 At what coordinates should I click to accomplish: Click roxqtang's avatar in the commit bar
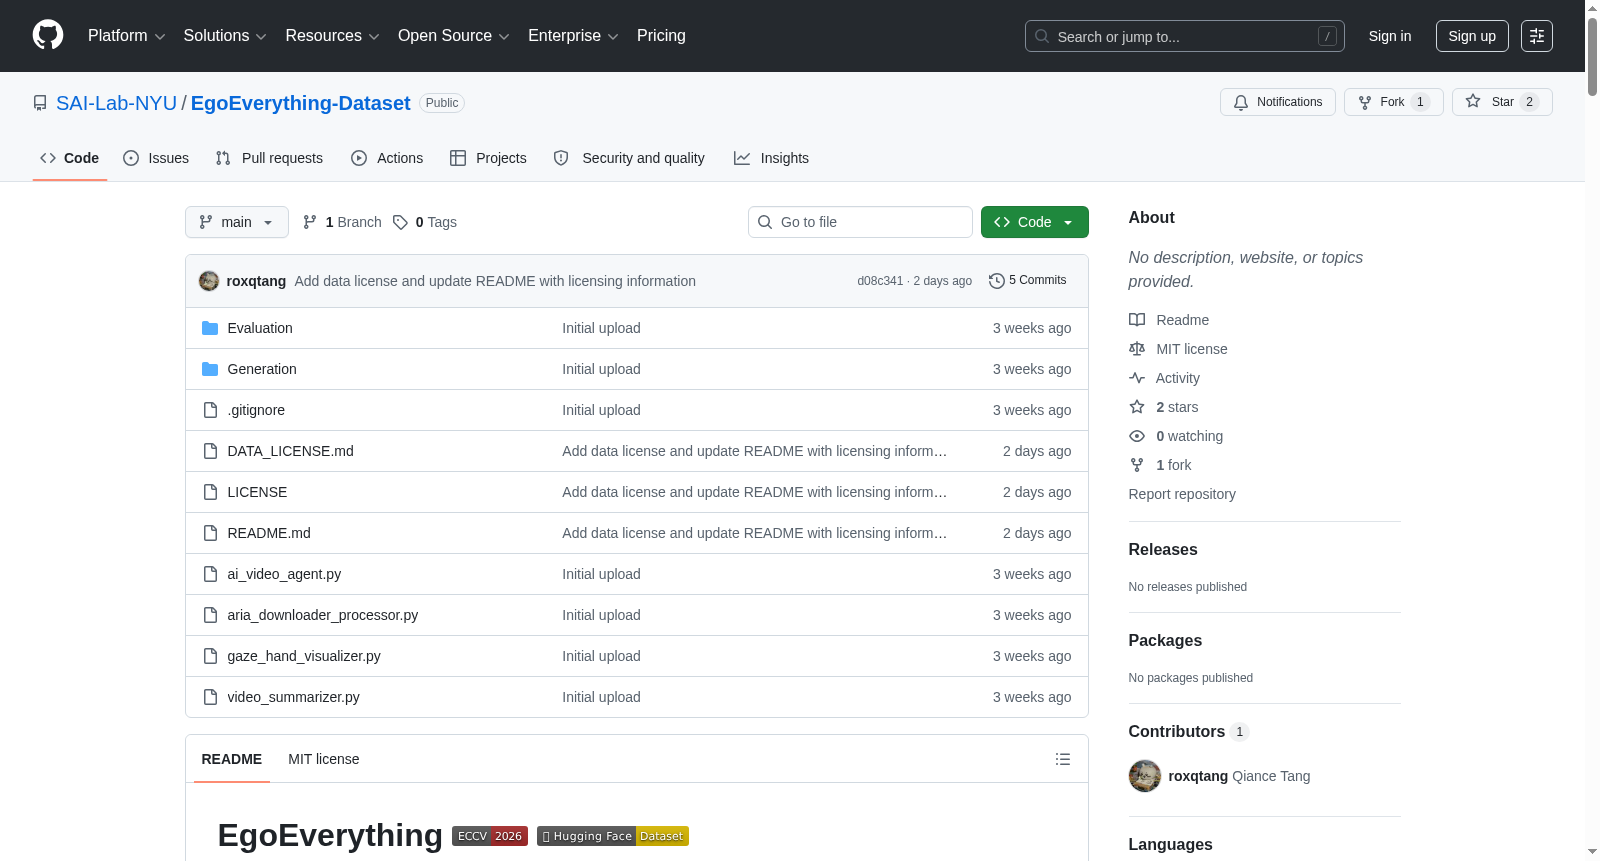pyautogui.click(x=209, y=281)
